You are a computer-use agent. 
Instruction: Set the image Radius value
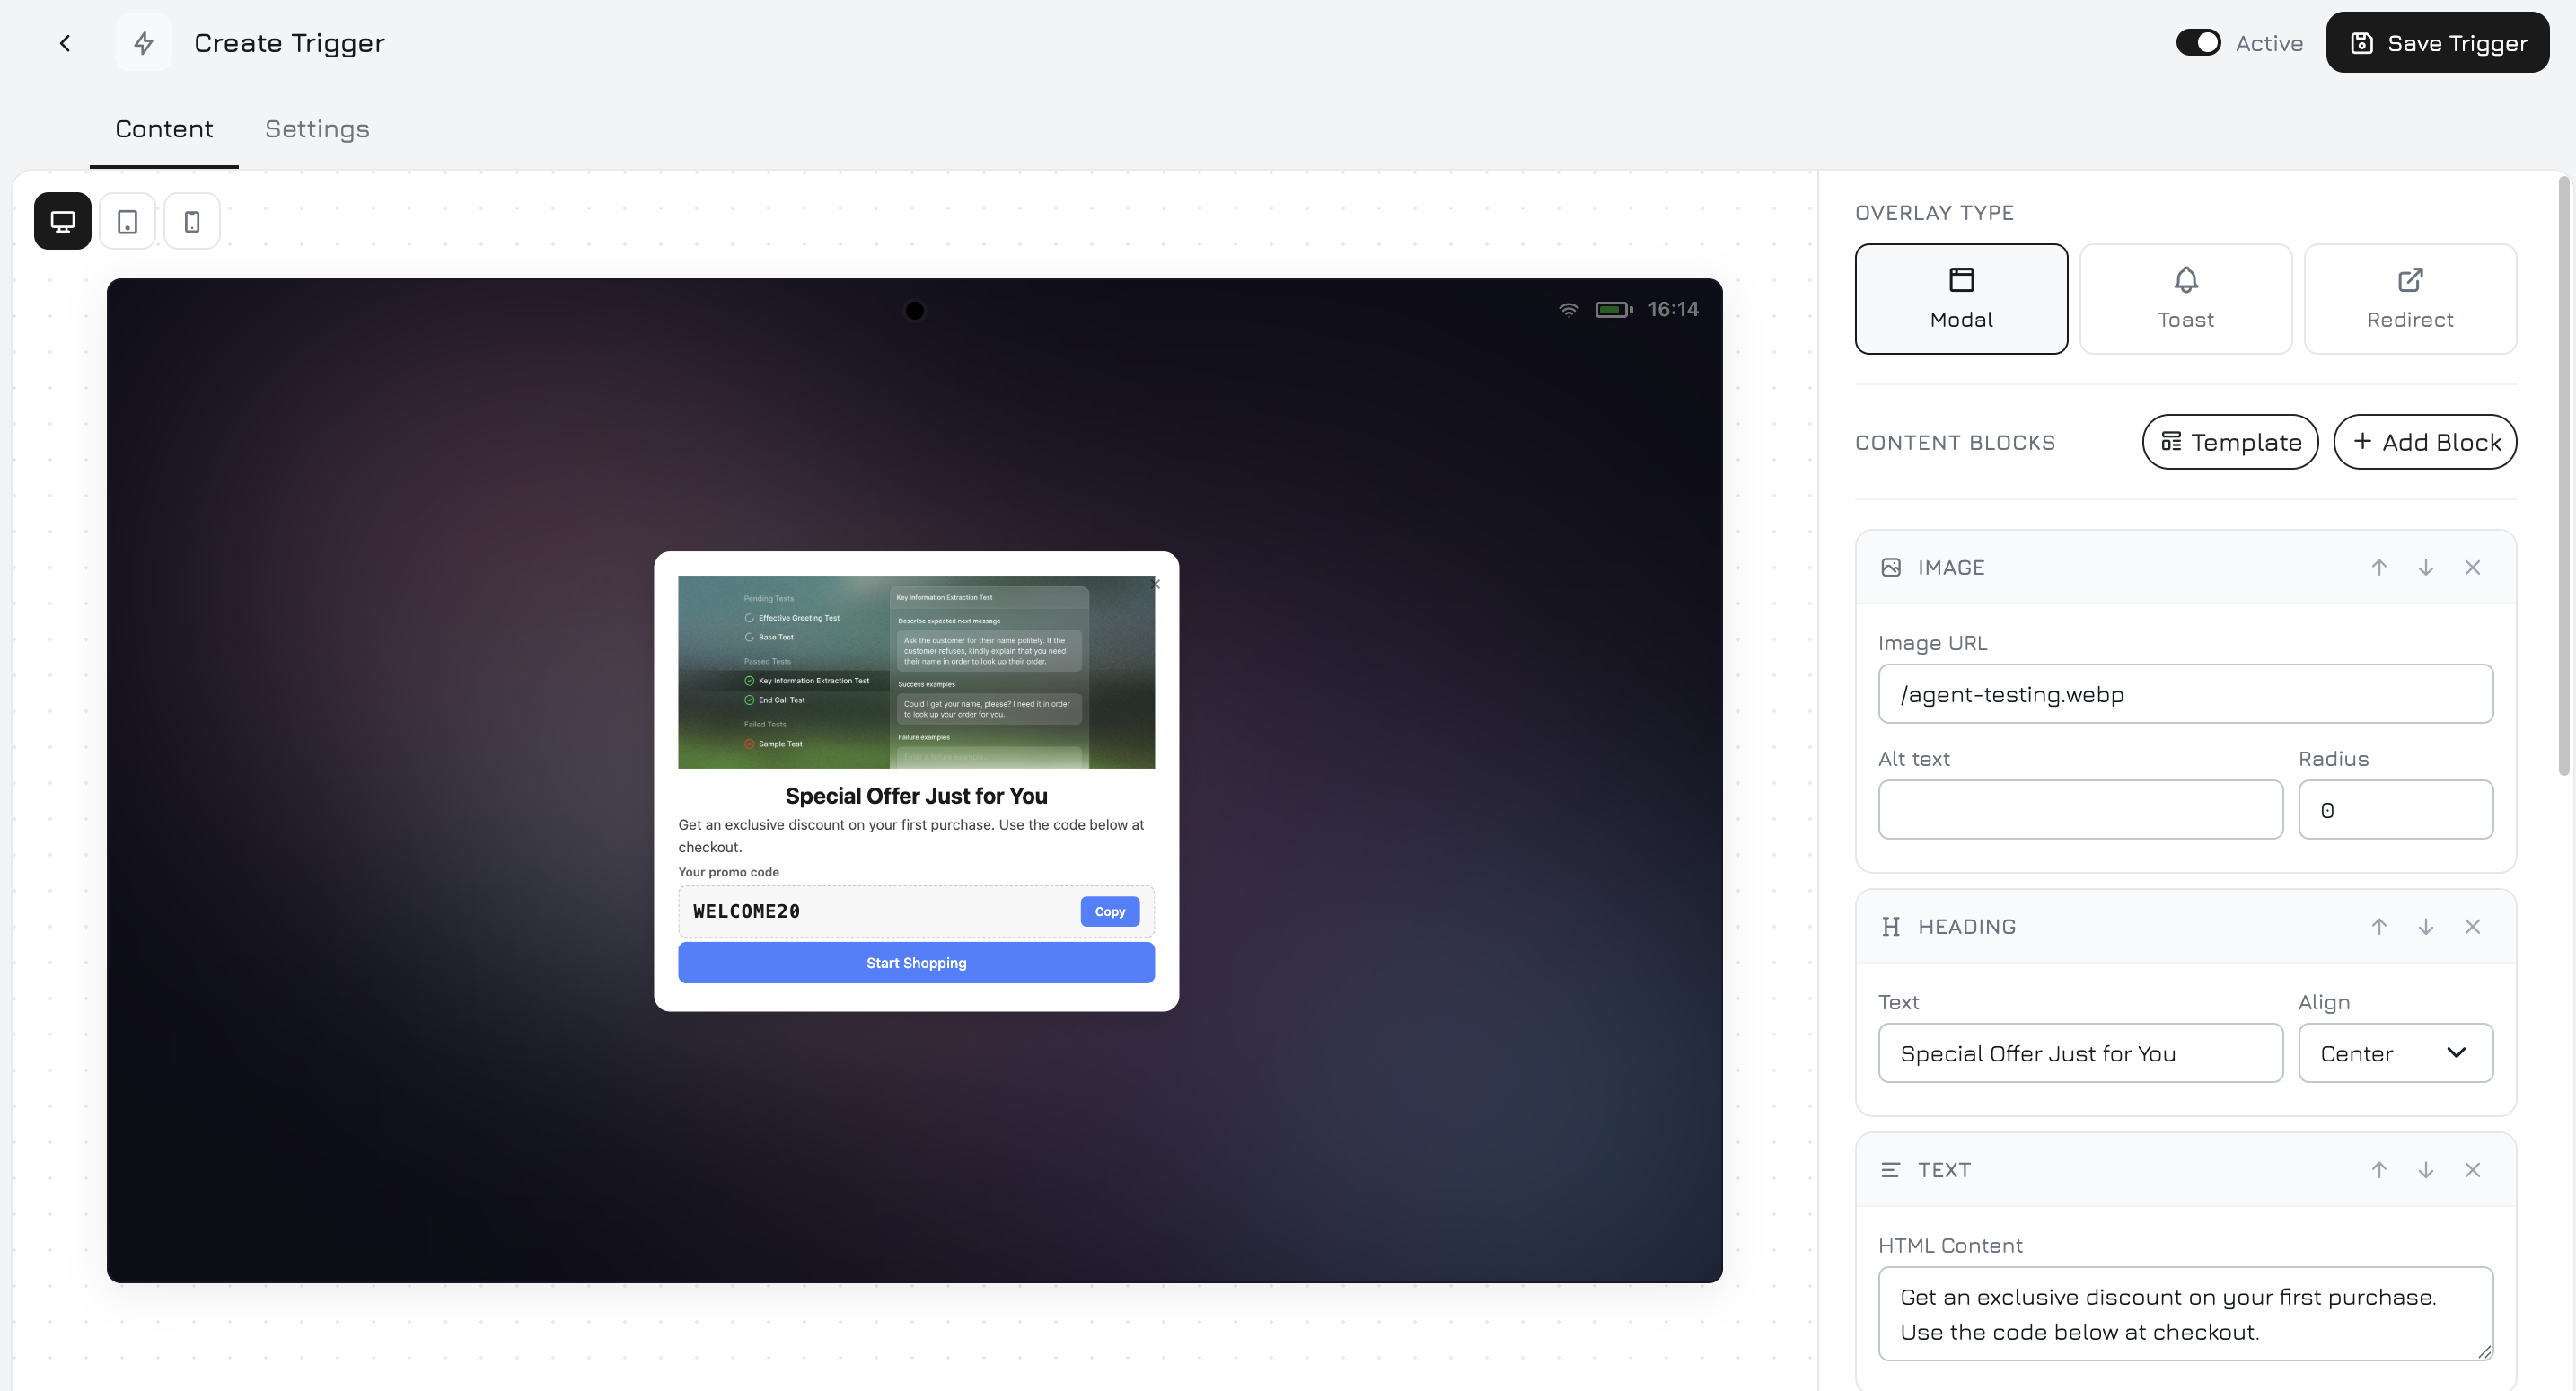coord(2396,809)
